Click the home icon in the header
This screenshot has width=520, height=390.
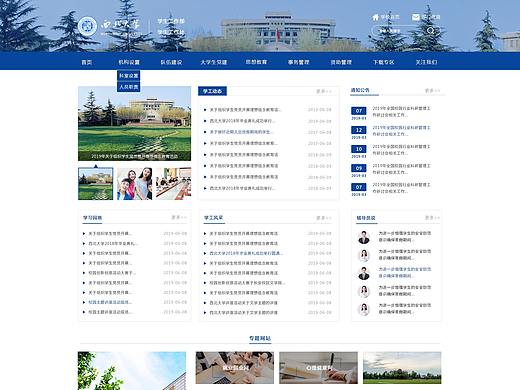376,17
